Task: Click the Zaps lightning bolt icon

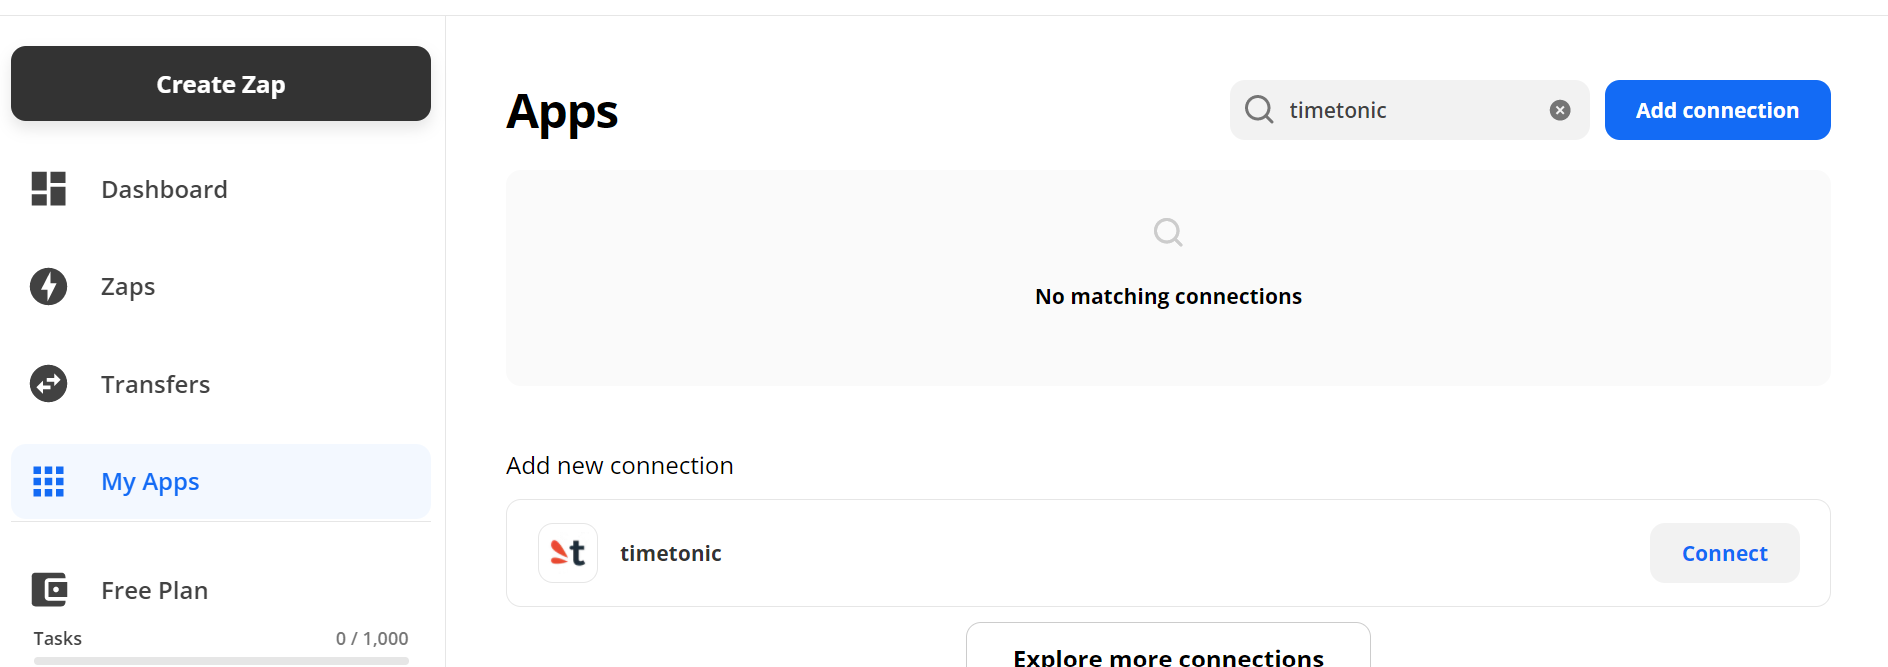Action: pyautogui.click(x=48, y=287)
